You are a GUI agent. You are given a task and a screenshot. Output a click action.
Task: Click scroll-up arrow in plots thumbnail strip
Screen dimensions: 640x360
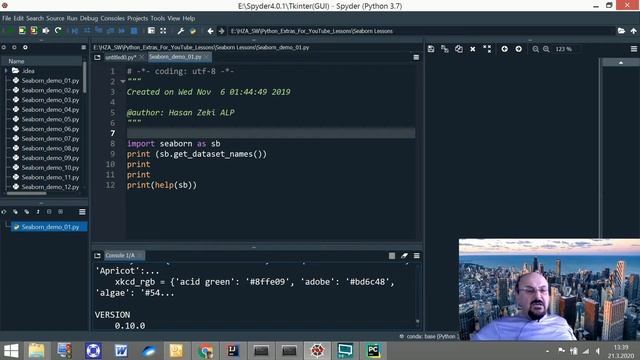(x=621, y=62)
